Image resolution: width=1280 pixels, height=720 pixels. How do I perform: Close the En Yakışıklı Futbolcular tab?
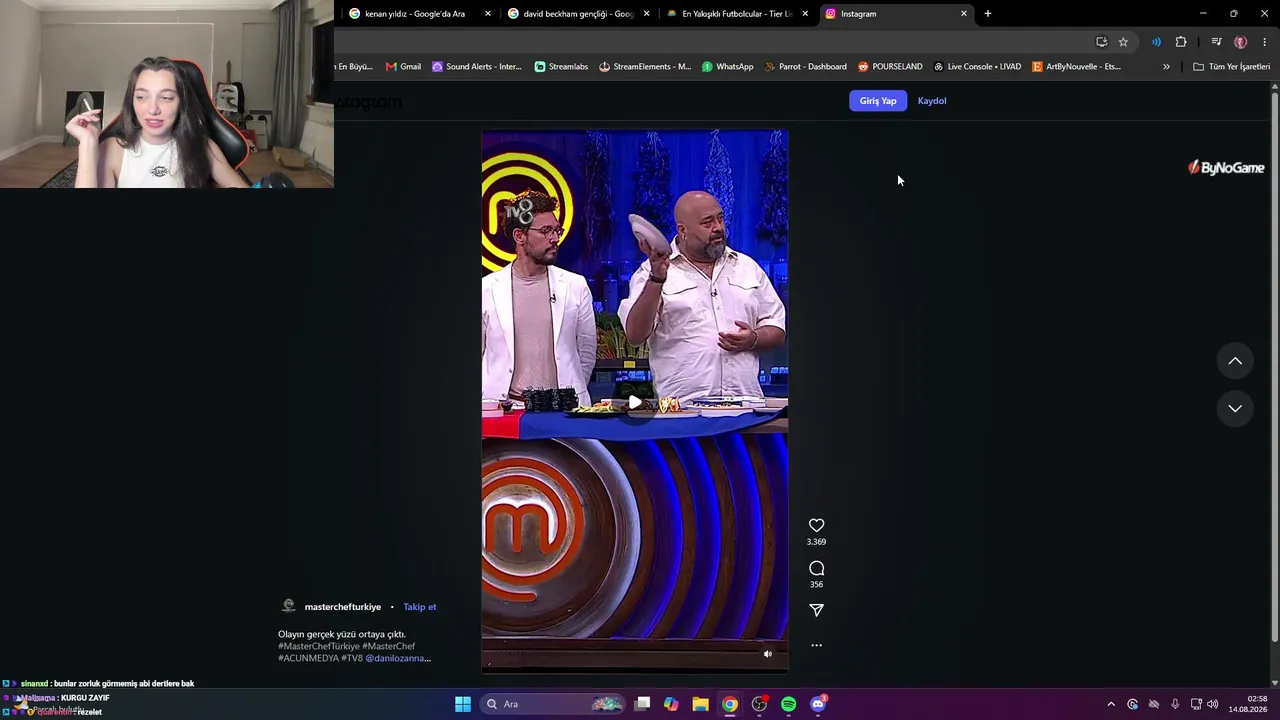point(805,14)
